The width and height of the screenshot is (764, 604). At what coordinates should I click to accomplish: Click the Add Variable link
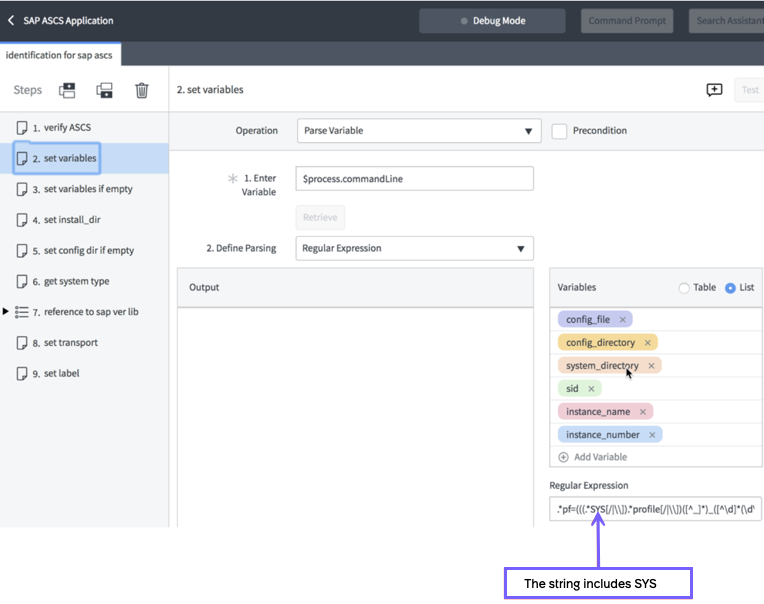click(x=600, y=457)
